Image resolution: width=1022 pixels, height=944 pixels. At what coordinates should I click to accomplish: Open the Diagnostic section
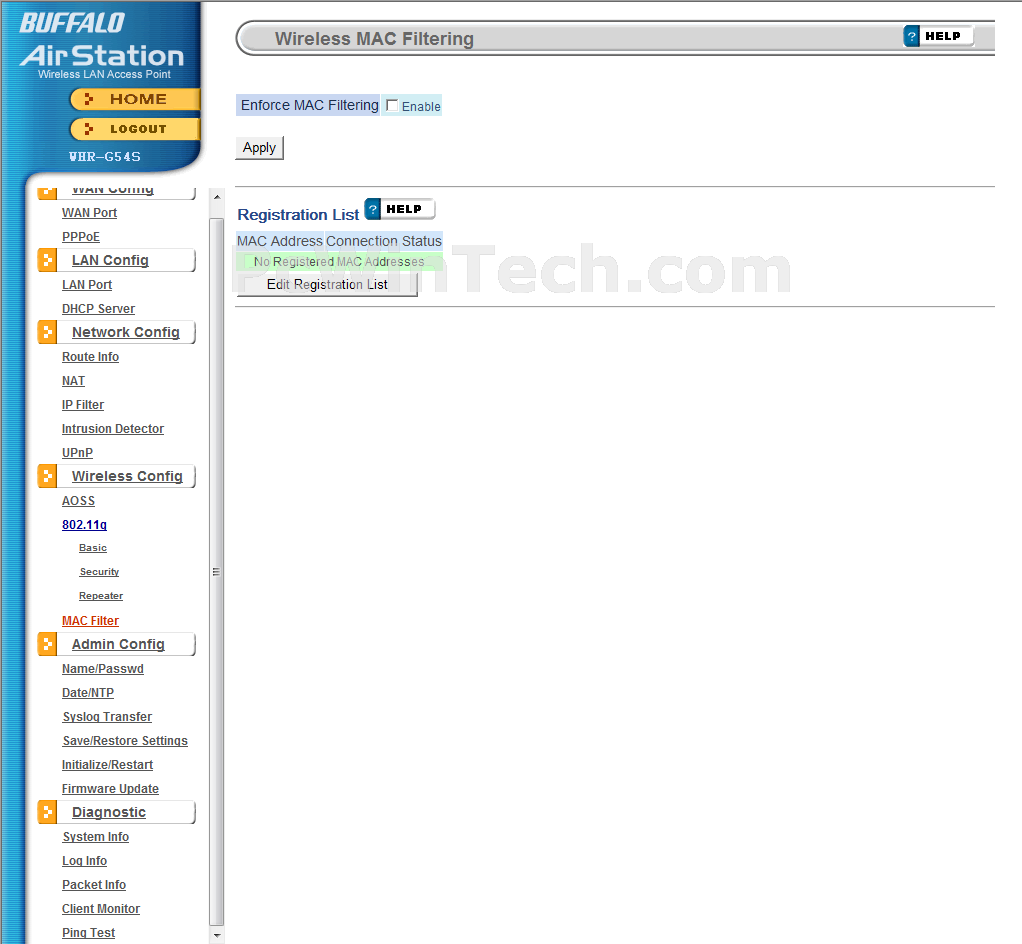109,812
